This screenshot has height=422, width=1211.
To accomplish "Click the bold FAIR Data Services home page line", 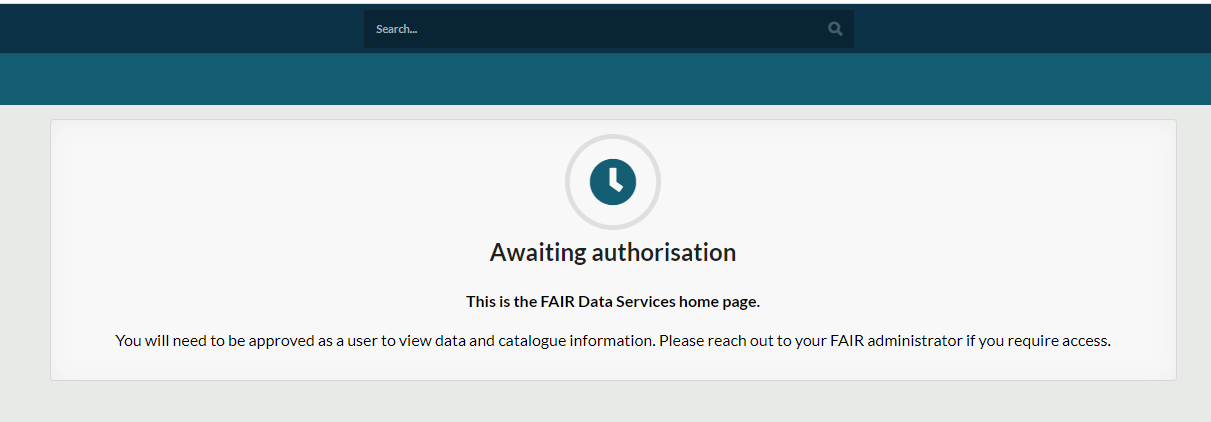I will 612,301.
